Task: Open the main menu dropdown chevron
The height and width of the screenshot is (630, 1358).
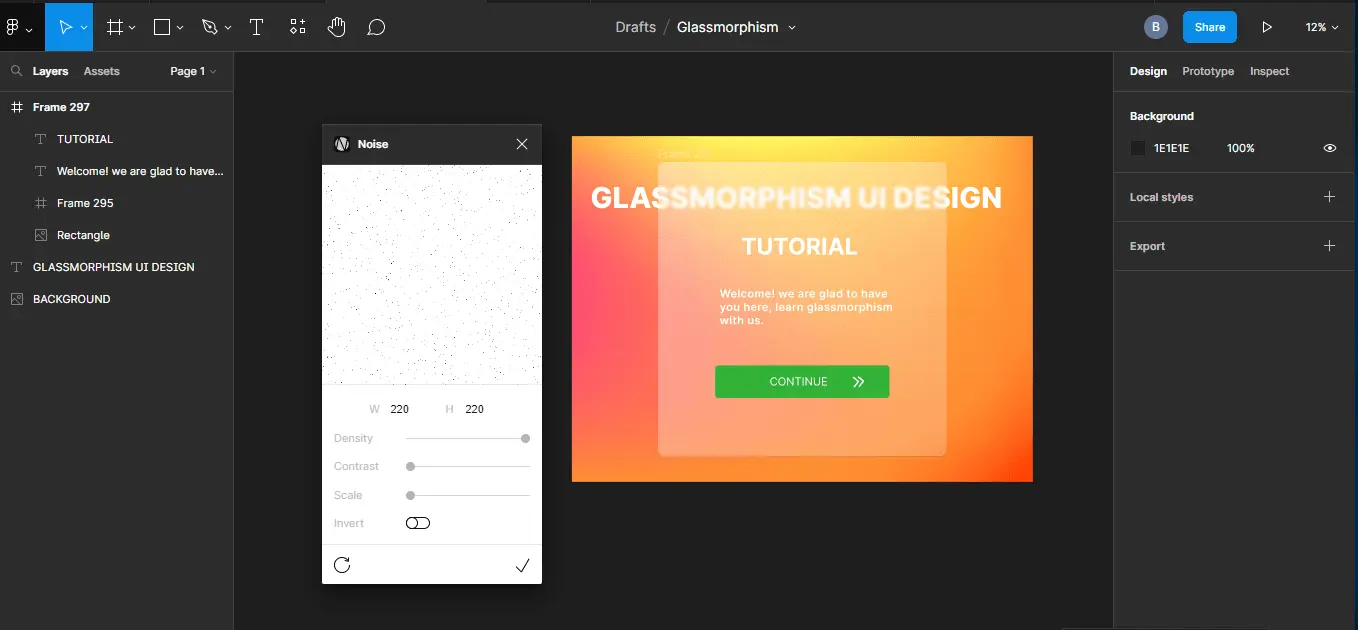Action: 29,29
